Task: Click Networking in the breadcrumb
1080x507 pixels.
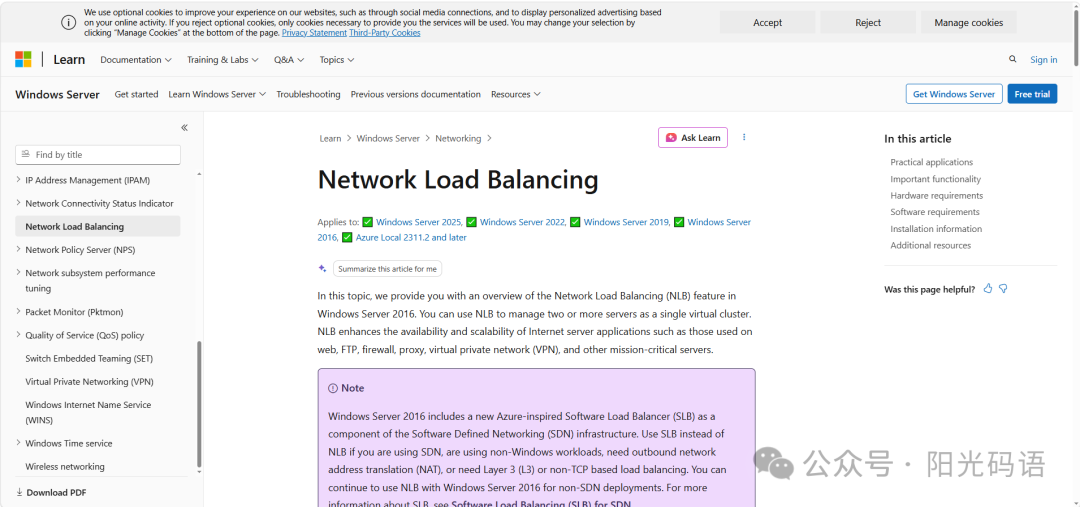Action: click(x=458, y=138)
